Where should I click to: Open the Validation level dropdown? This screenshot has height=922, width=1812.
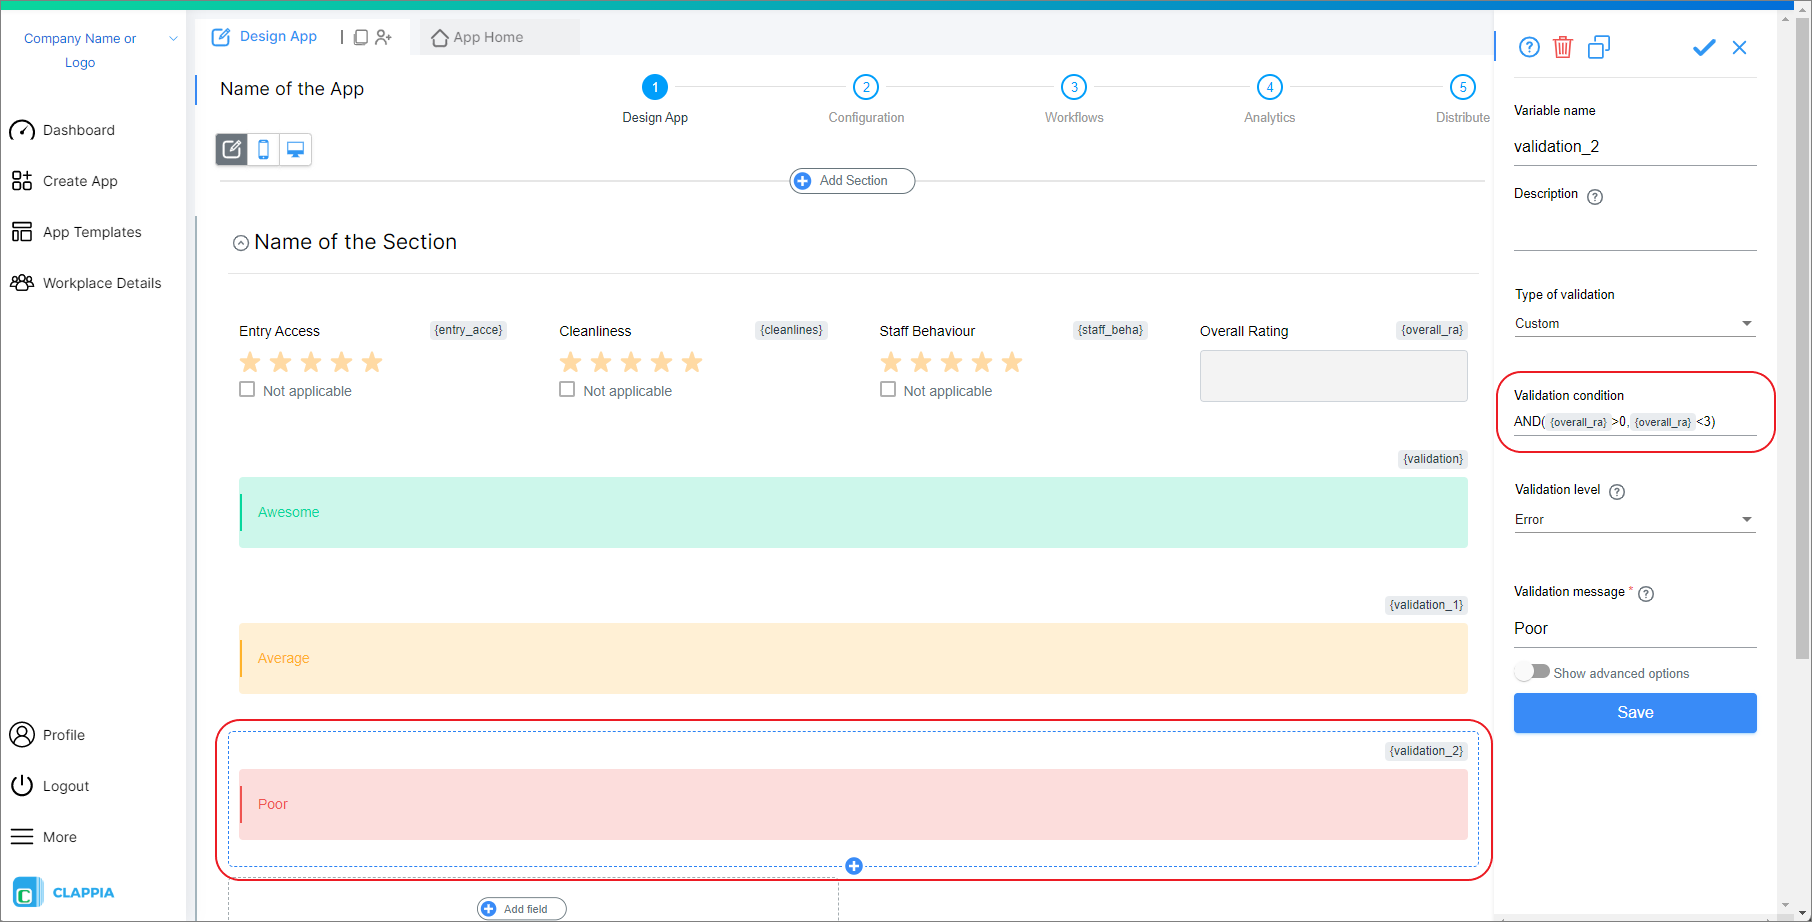pyautogui.click(x=1634, y=519)
